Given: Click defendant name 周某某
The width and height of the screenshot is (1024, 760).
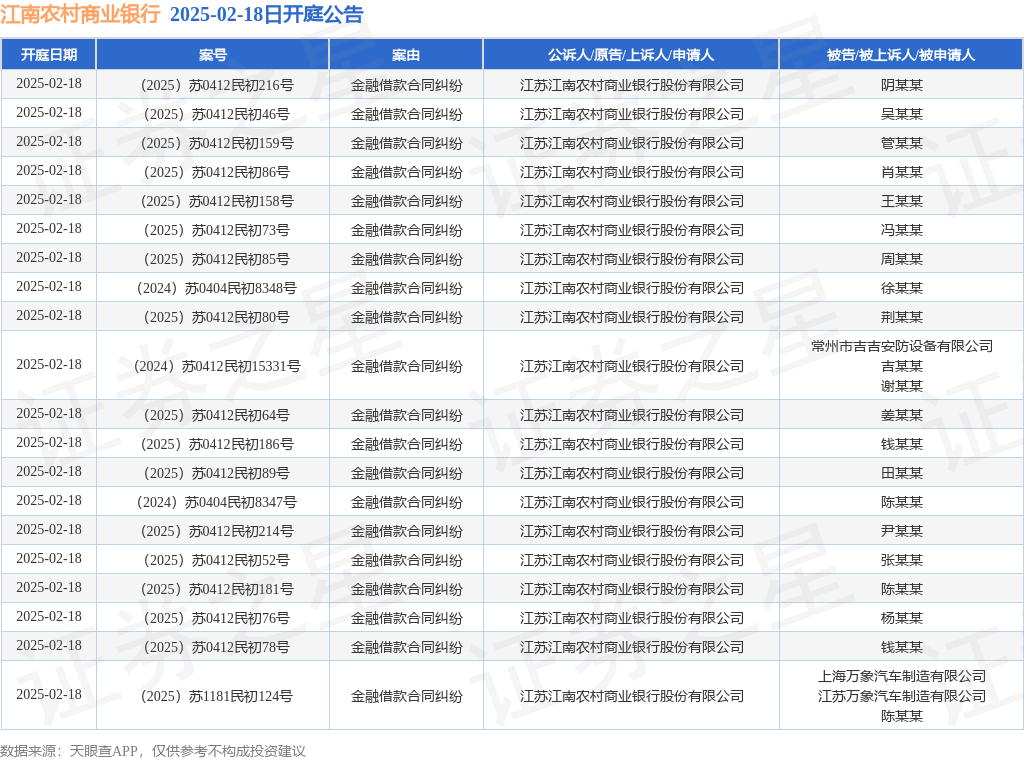Looking at the screenshot, I should pyautogui.click(x=901, y=259).
